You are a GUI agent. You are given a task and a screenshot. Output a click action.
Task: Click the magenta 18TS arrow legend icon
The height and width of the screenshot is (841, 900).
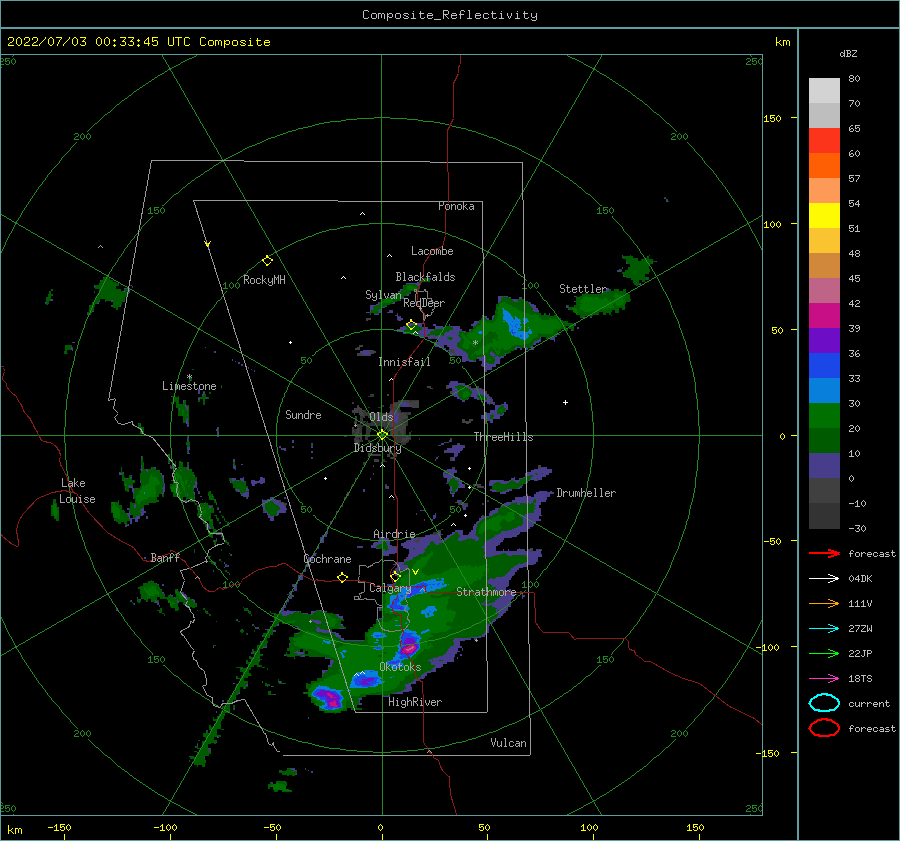(x=824, y=679)
